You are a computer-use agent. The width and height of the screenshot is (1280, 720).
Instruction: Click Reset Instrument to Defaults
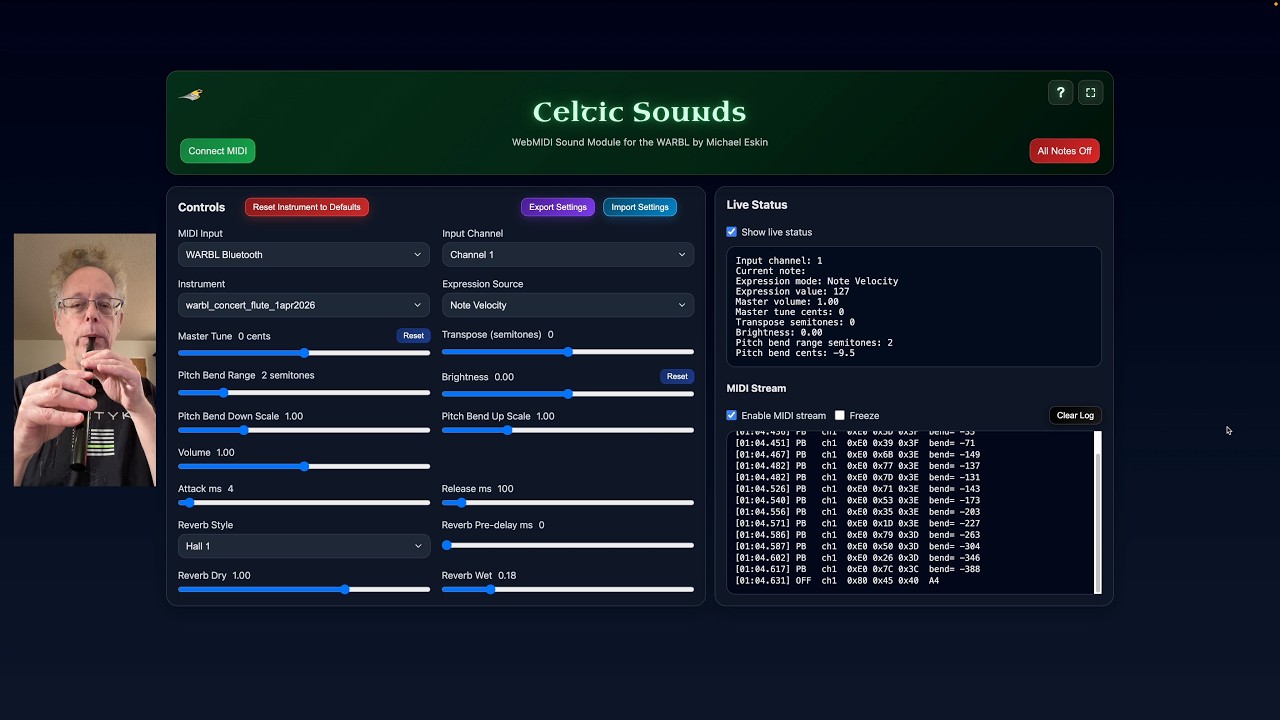[306, 207]
